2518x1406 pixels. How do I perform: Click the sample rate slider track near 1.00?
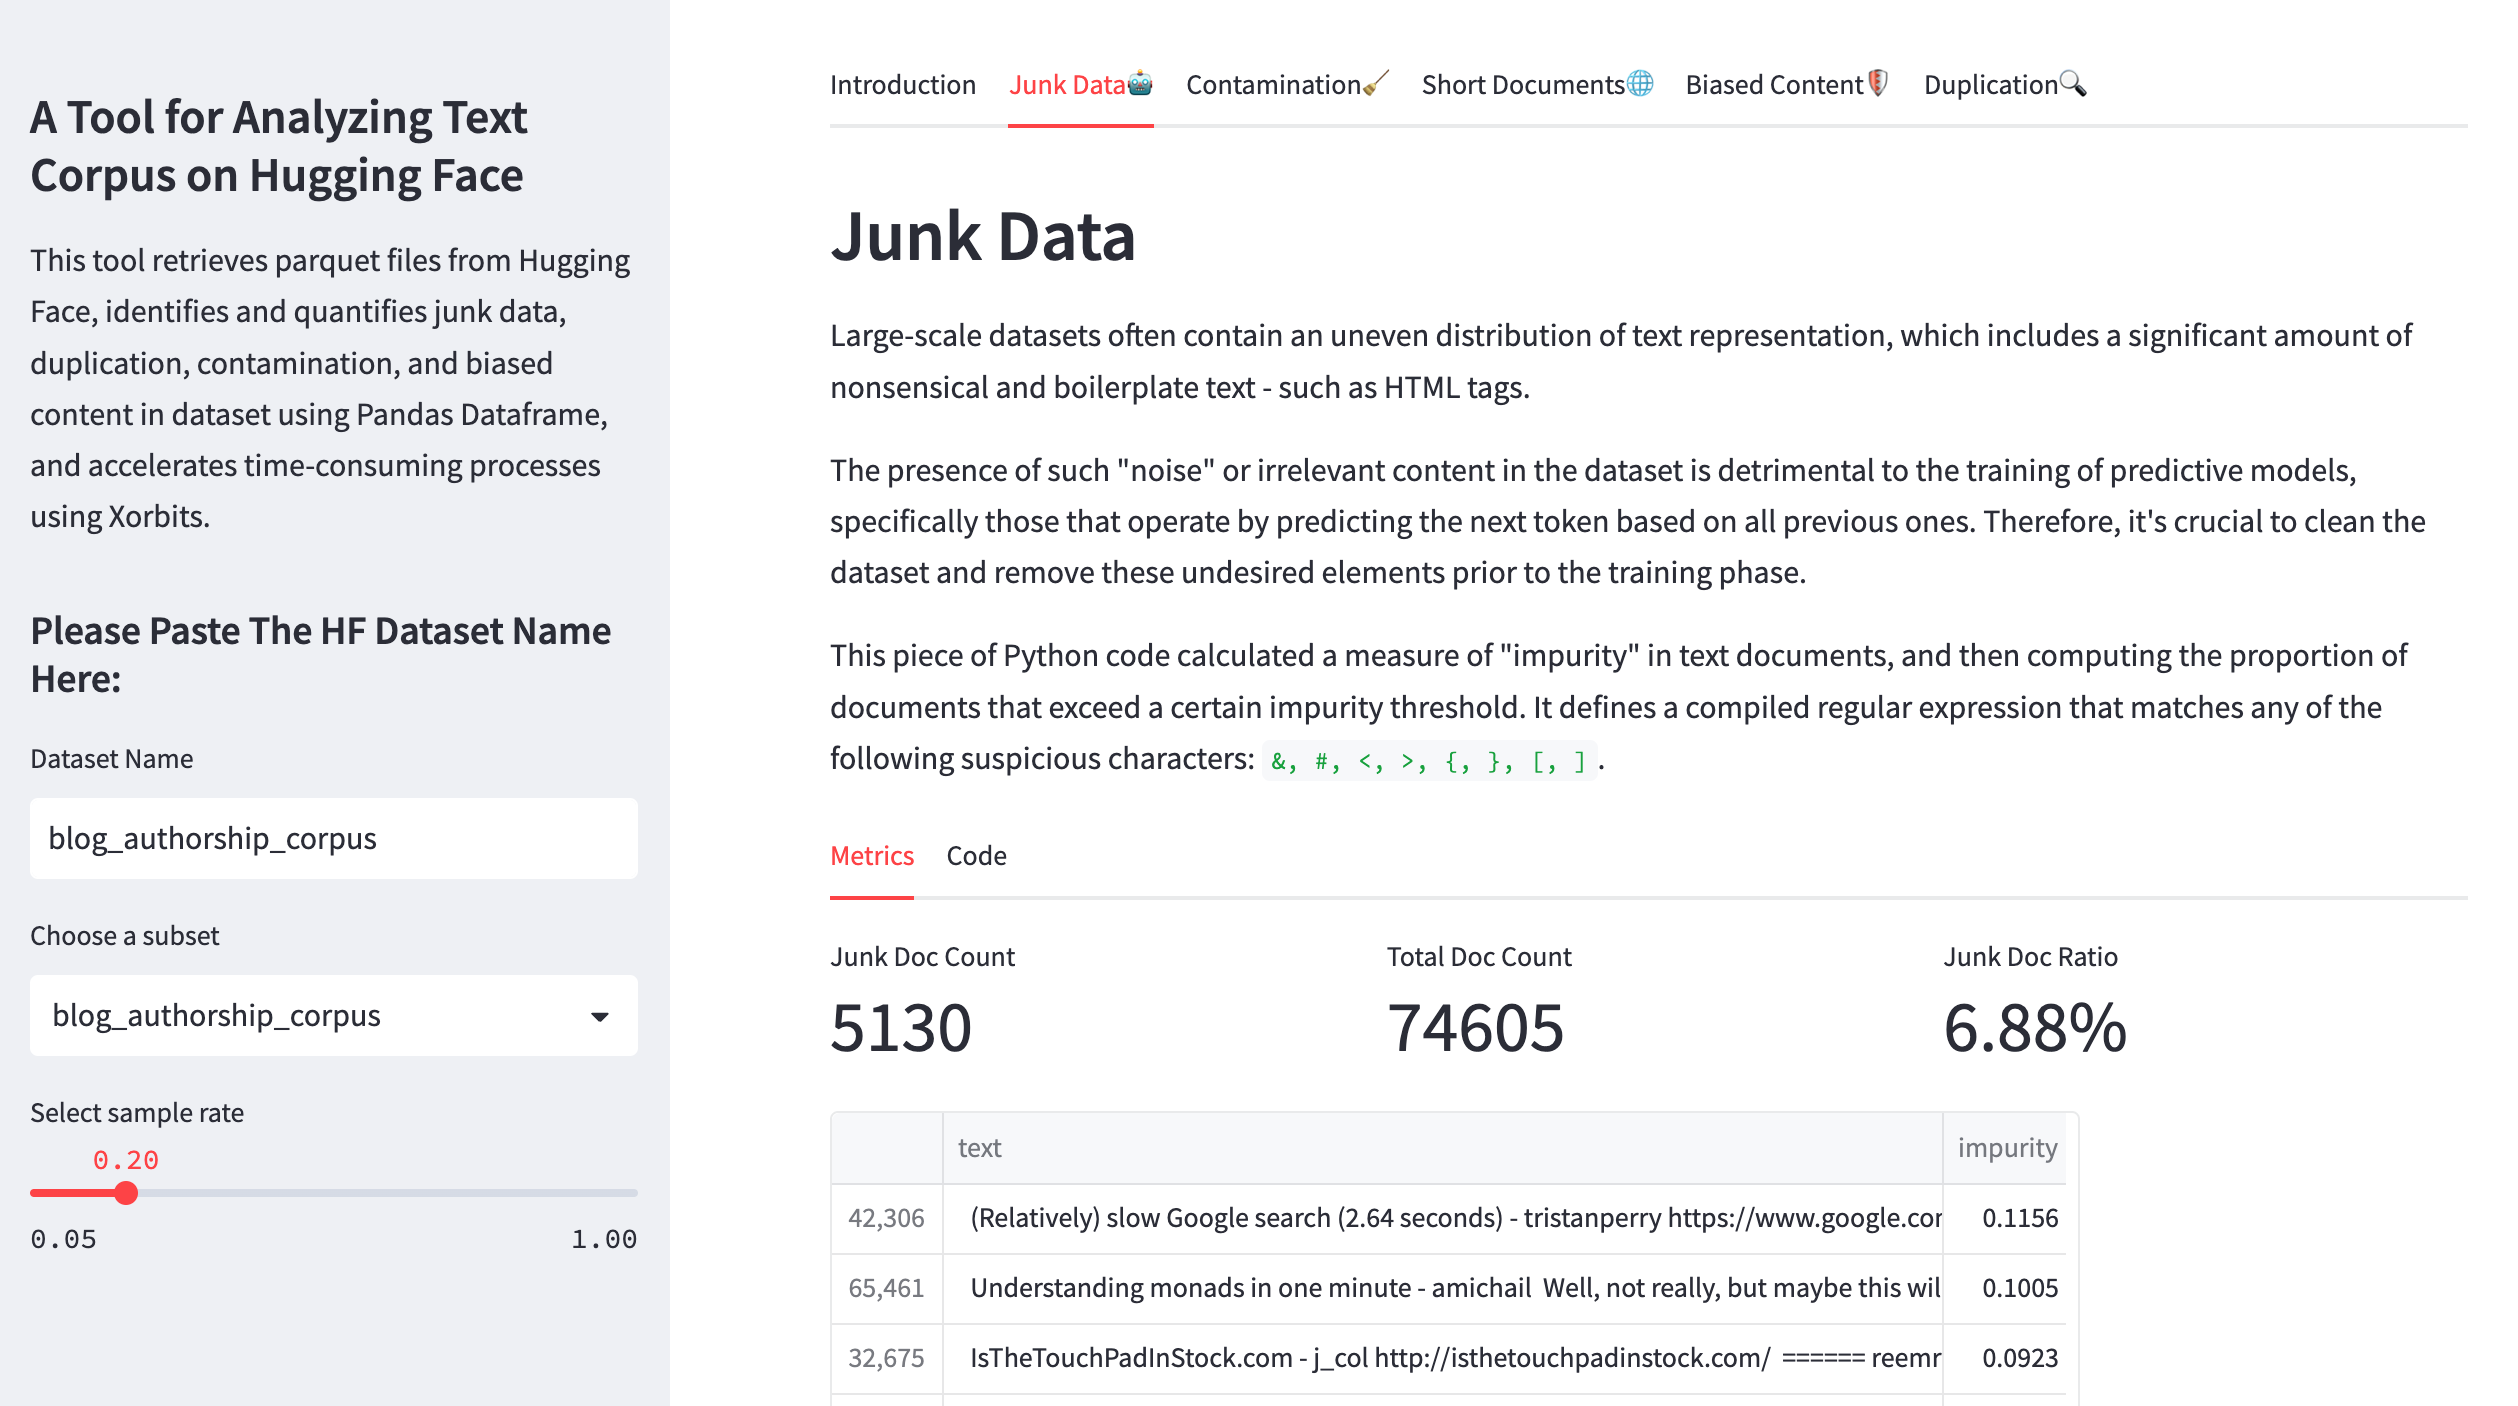(x=625, y=1193)
